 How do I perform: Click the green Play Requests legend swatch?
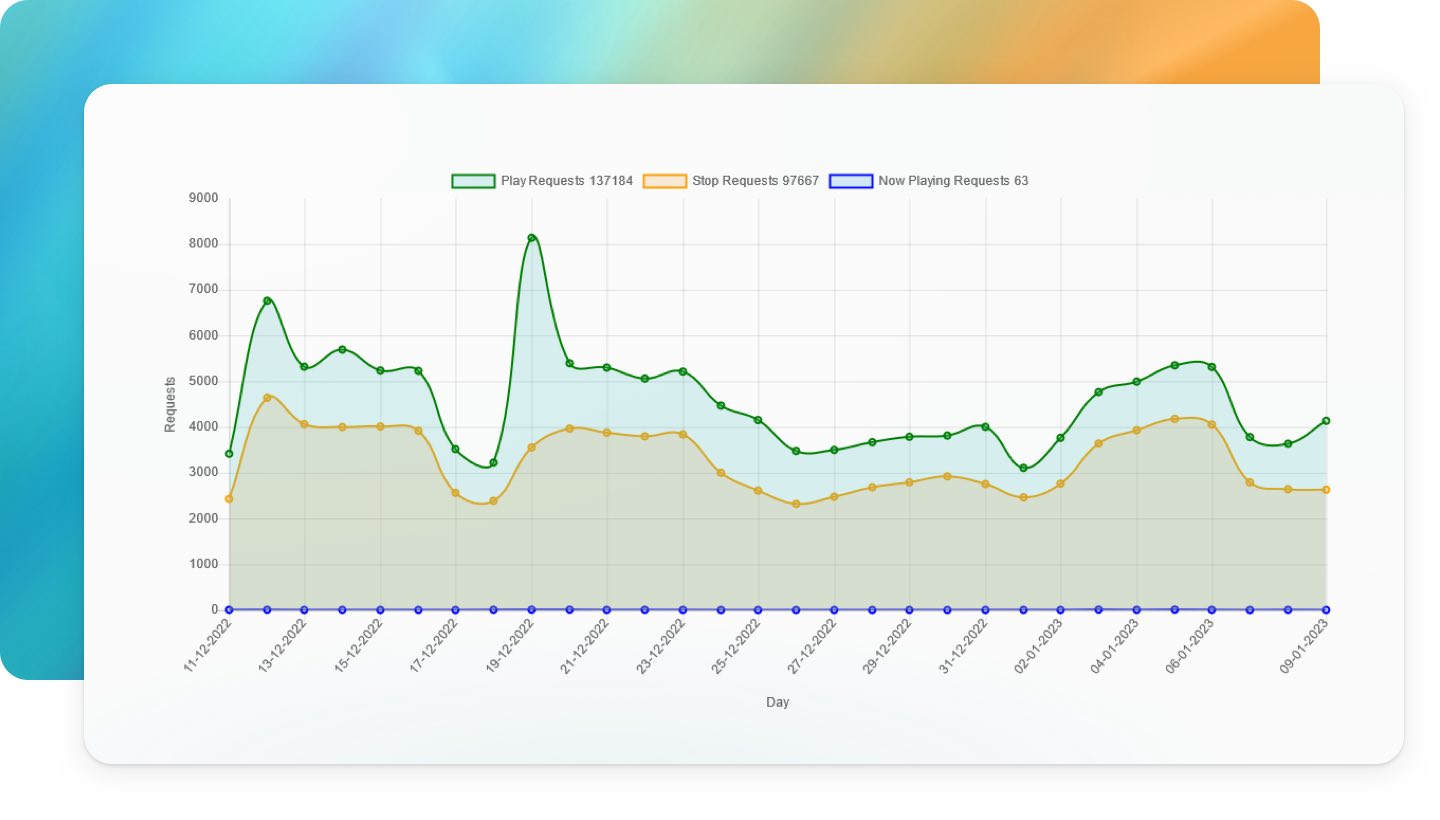point(473,181)
